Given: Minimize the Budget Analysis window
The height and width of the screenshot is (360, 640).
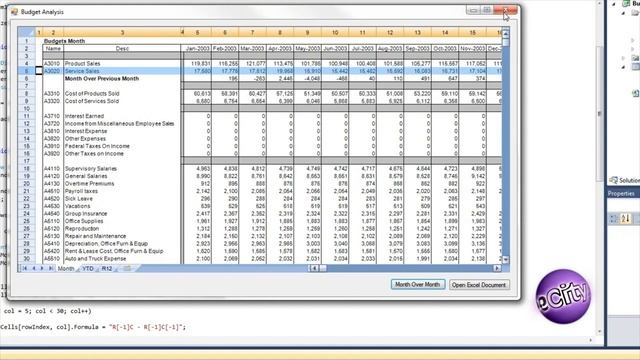Looking at the screenshot, I should click(473, 10).
